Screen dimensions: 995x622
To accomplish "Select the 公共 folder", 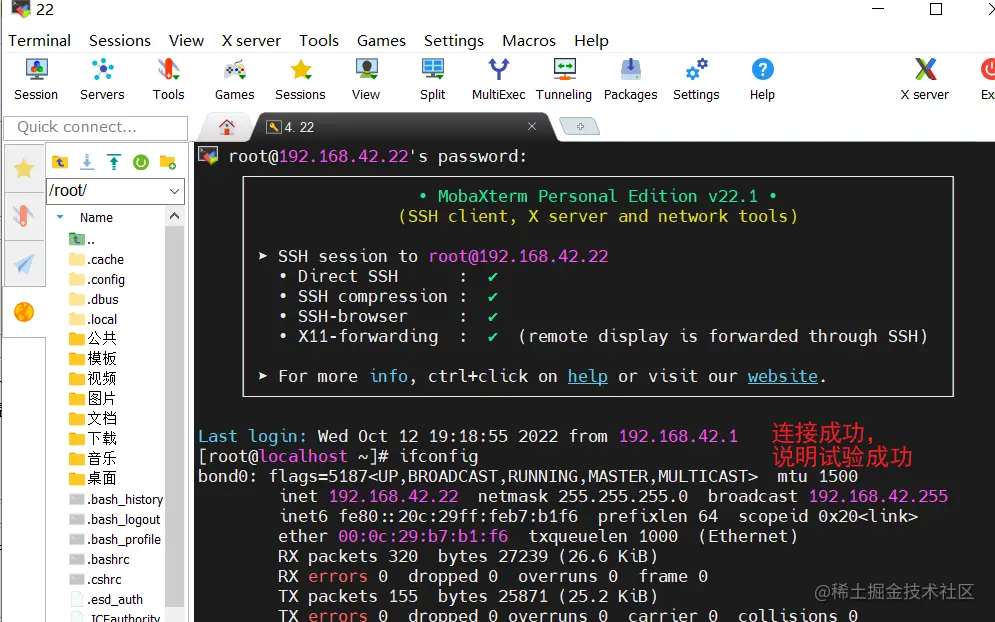I will [x=93, y=338].
